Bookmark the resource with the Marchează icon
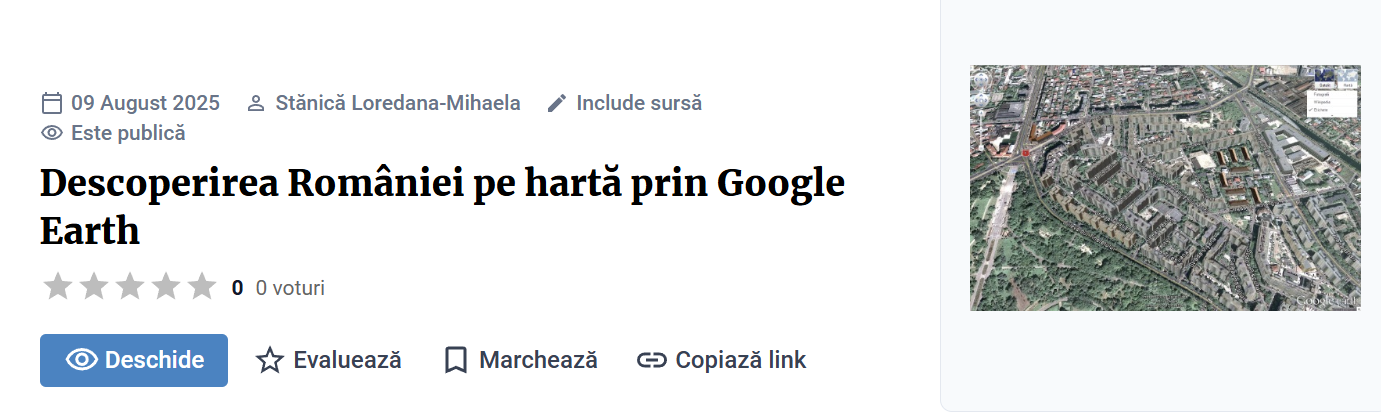The image size is (1381, 420). pos(456,360)
